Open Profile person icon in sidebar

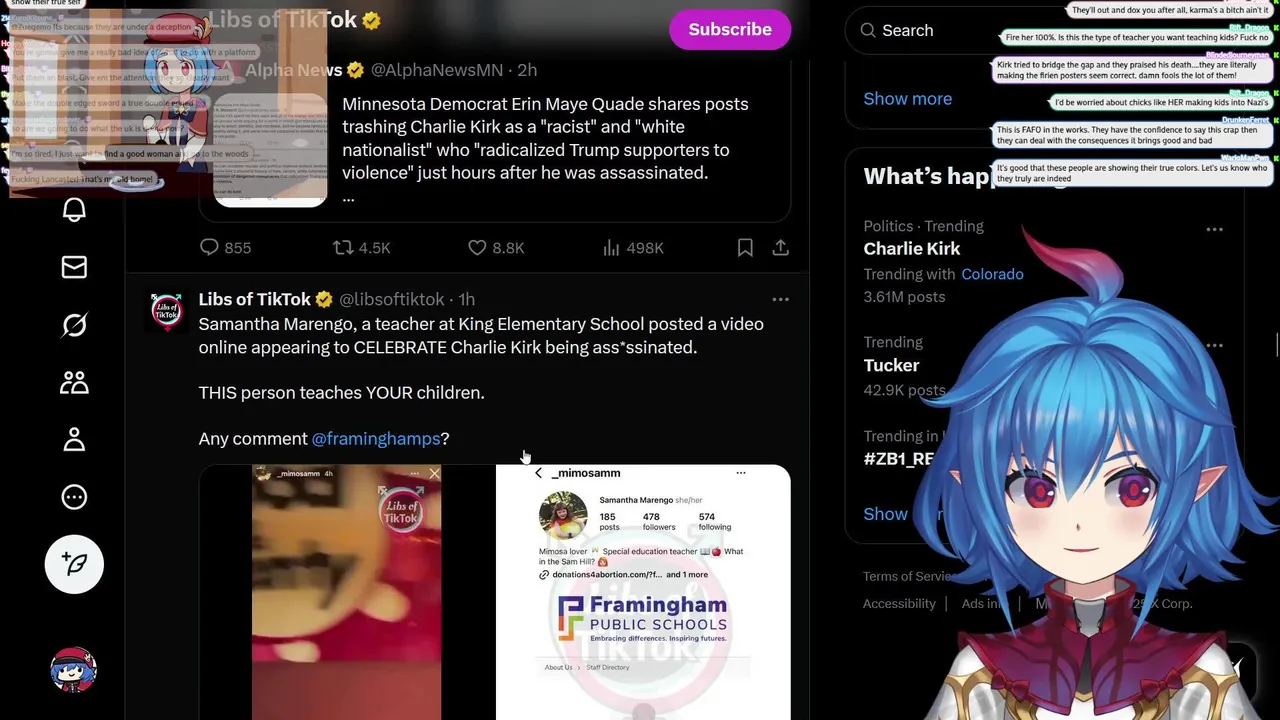[74, 440]
